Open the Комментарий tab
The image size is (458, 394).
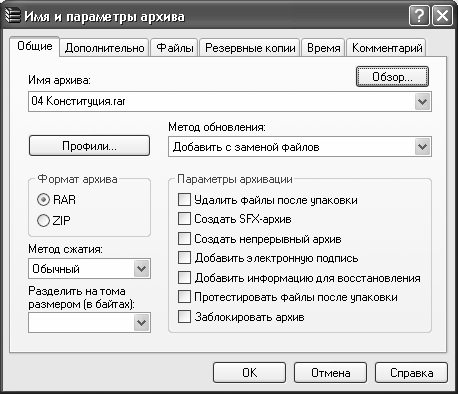(387, 48)
